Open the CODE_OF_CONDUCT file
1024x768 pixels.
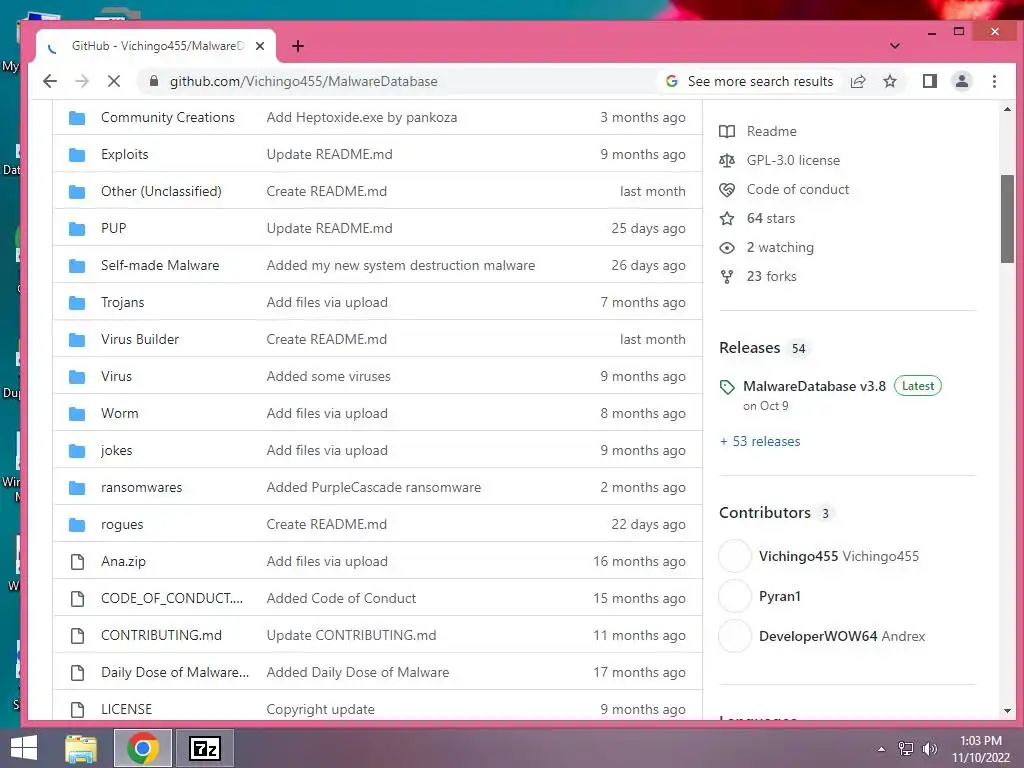172,598
